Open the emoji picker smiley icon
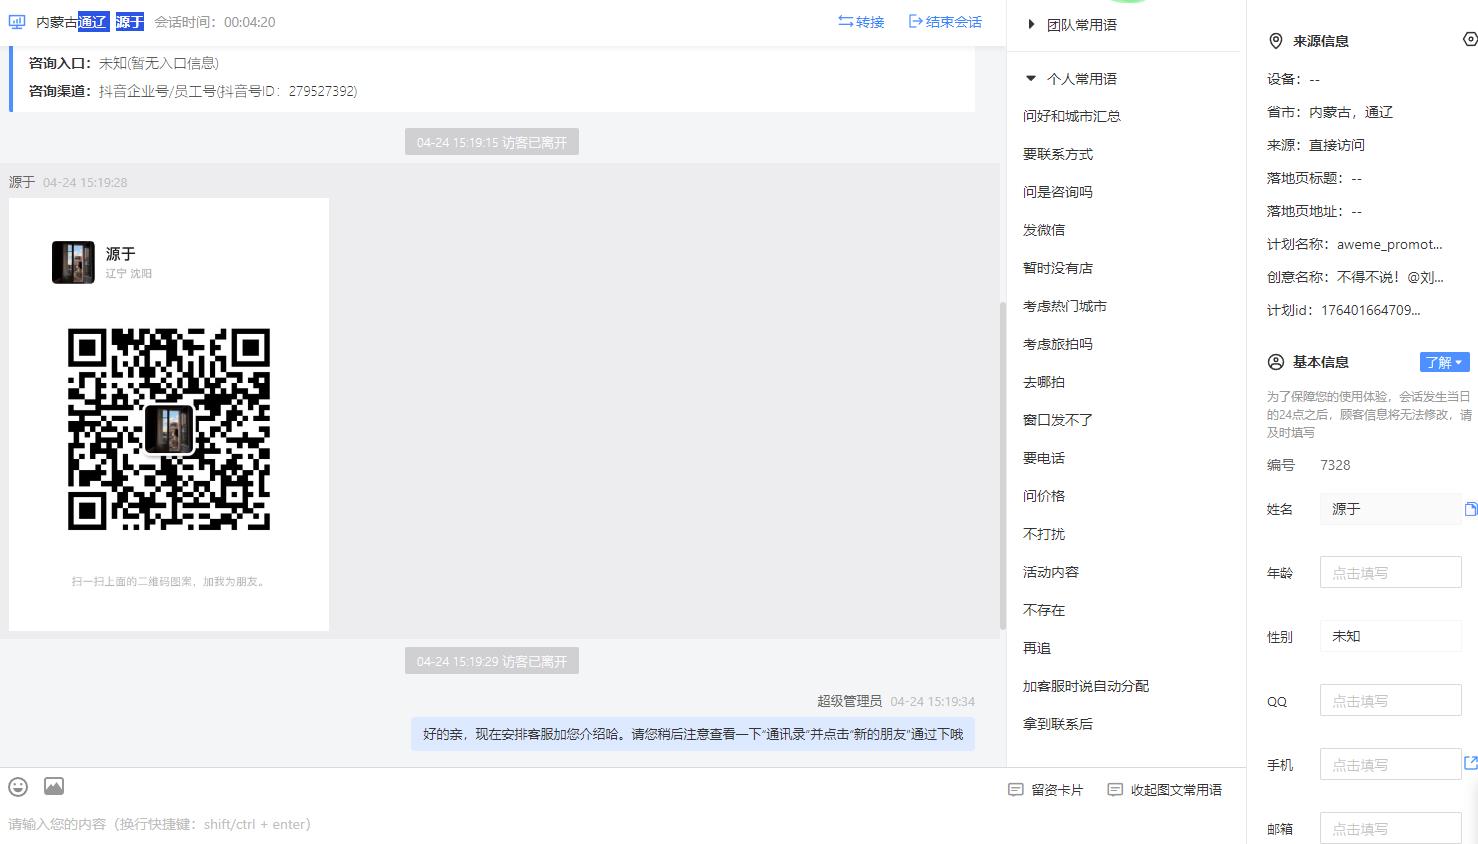Viewport: 1478px width, 844px height. point(18,787)
